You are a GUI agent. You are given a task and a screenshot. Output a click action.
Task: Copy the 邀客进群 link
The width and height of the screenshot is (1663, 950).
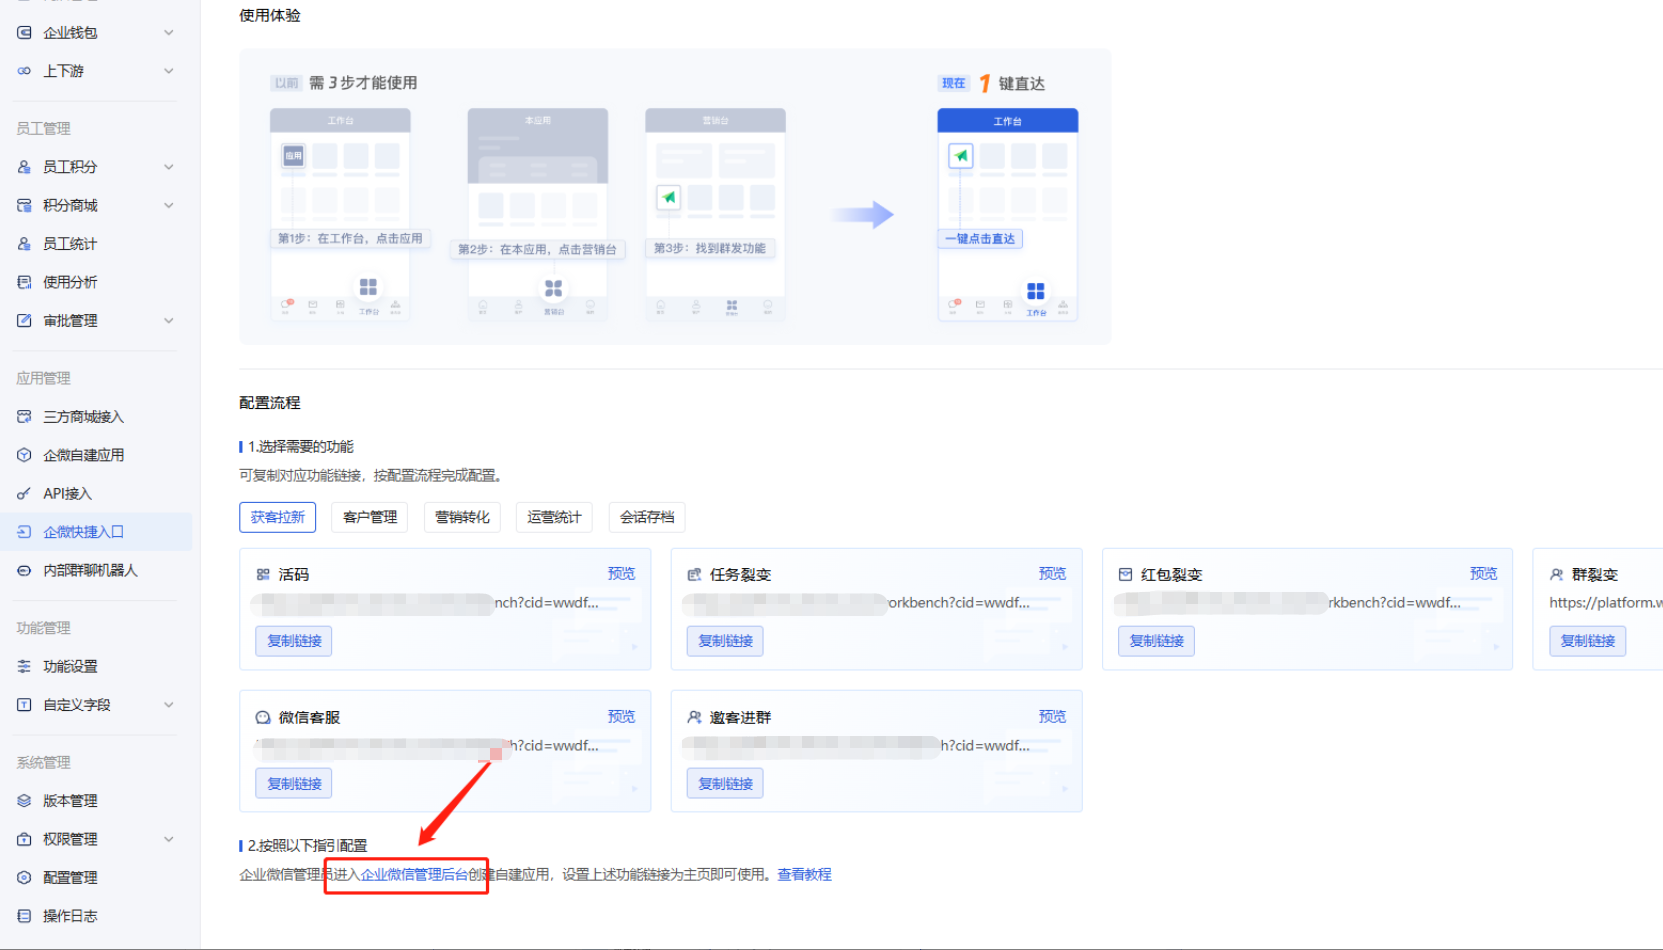pos(725,784)
